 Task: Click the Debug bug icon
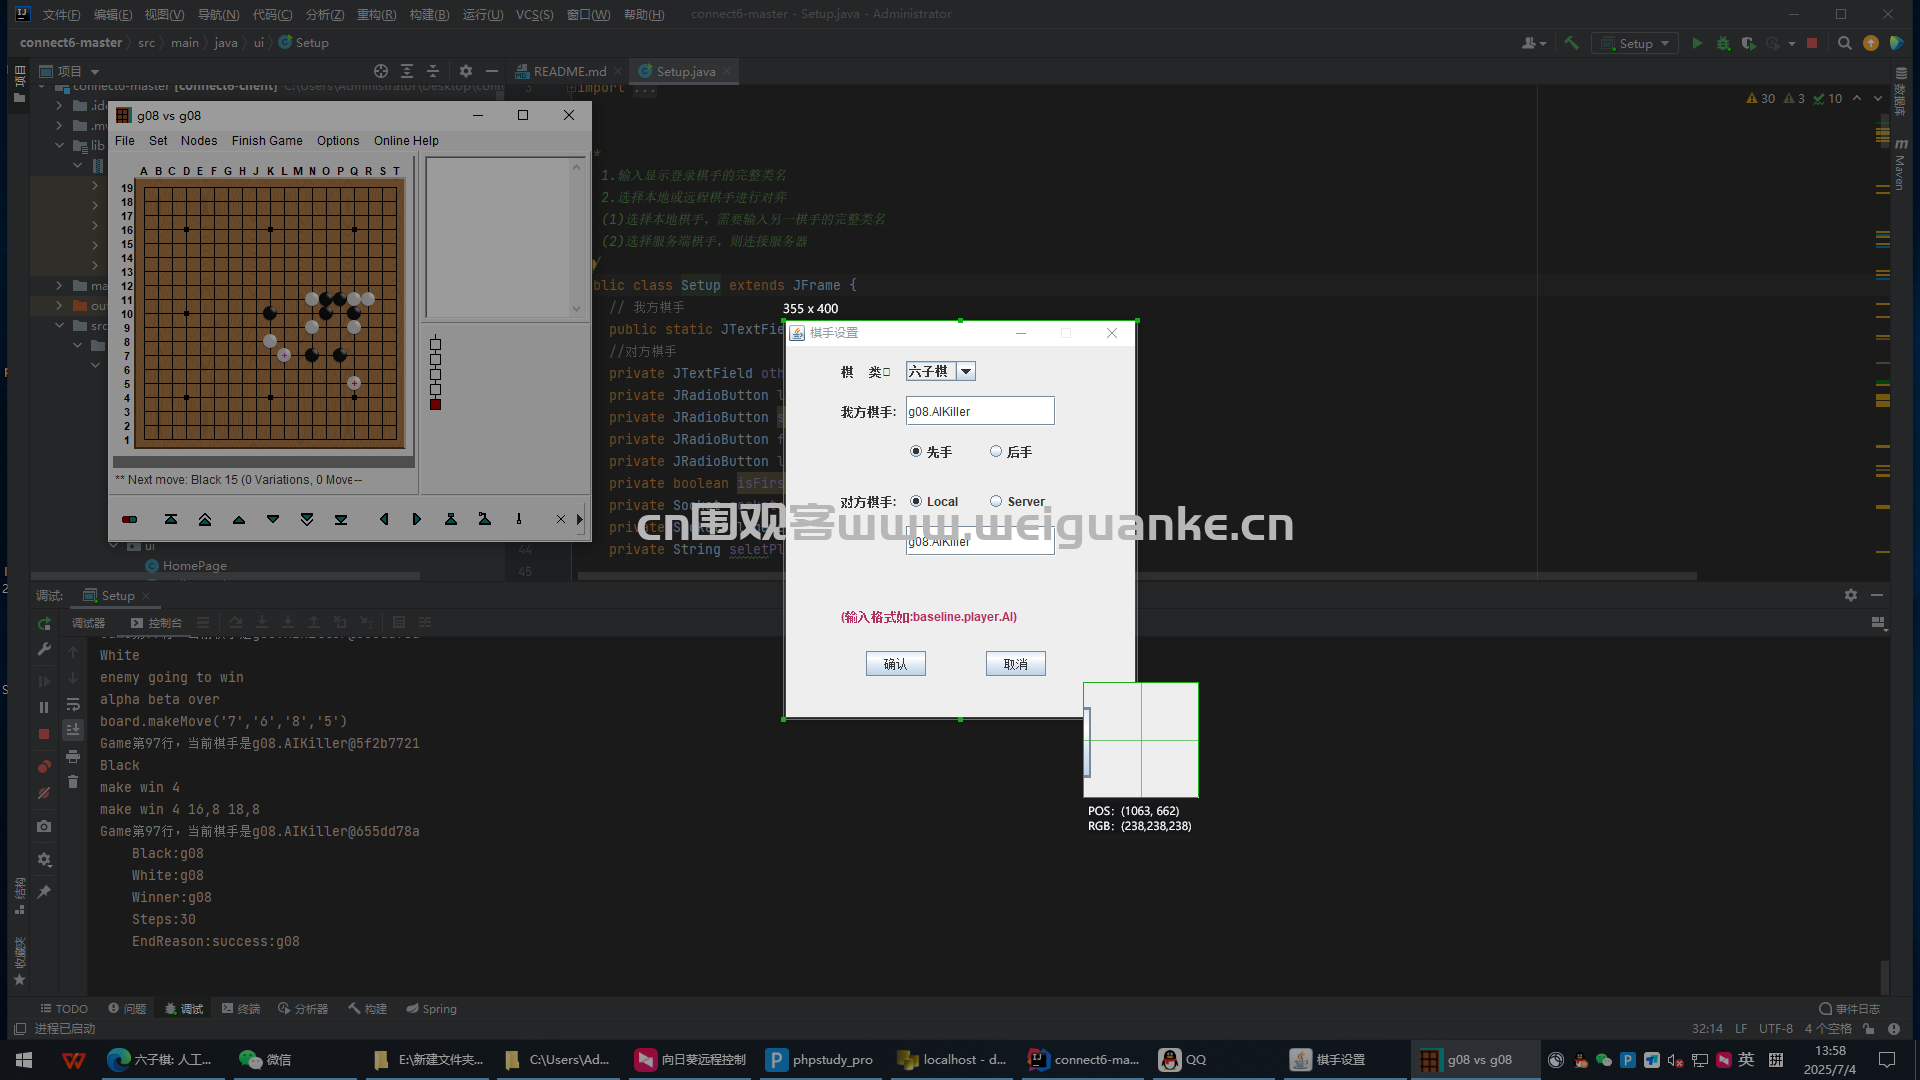coord(1723,43)
